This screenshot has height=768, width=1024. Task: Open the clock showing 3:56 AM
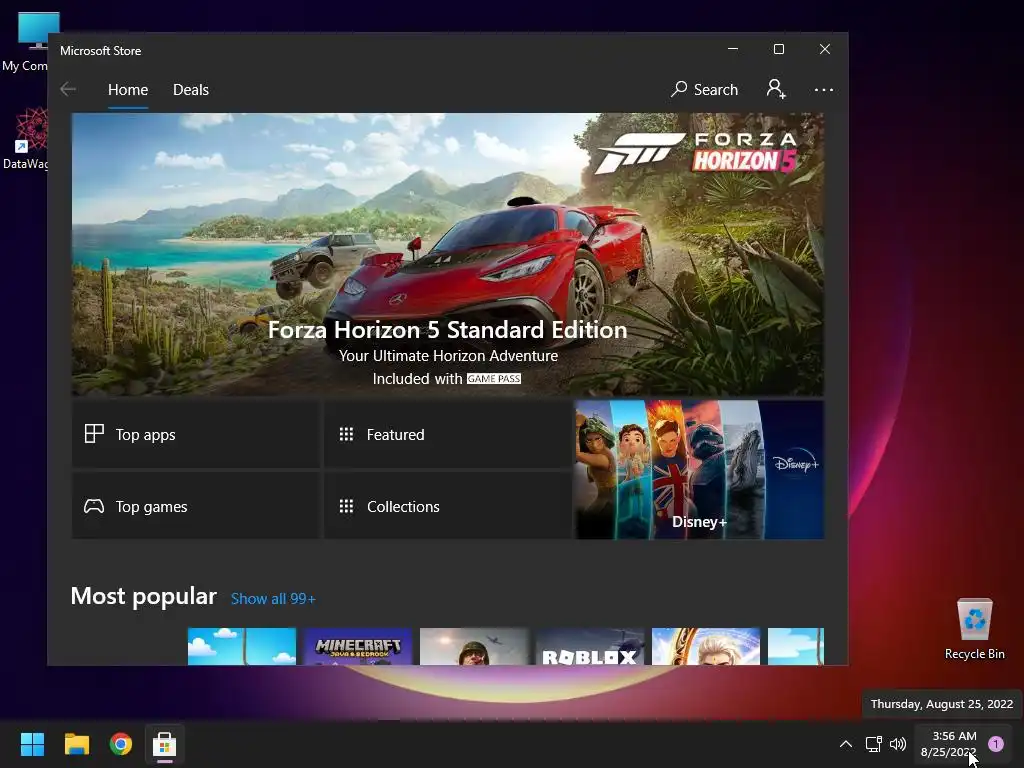[950, 744]
